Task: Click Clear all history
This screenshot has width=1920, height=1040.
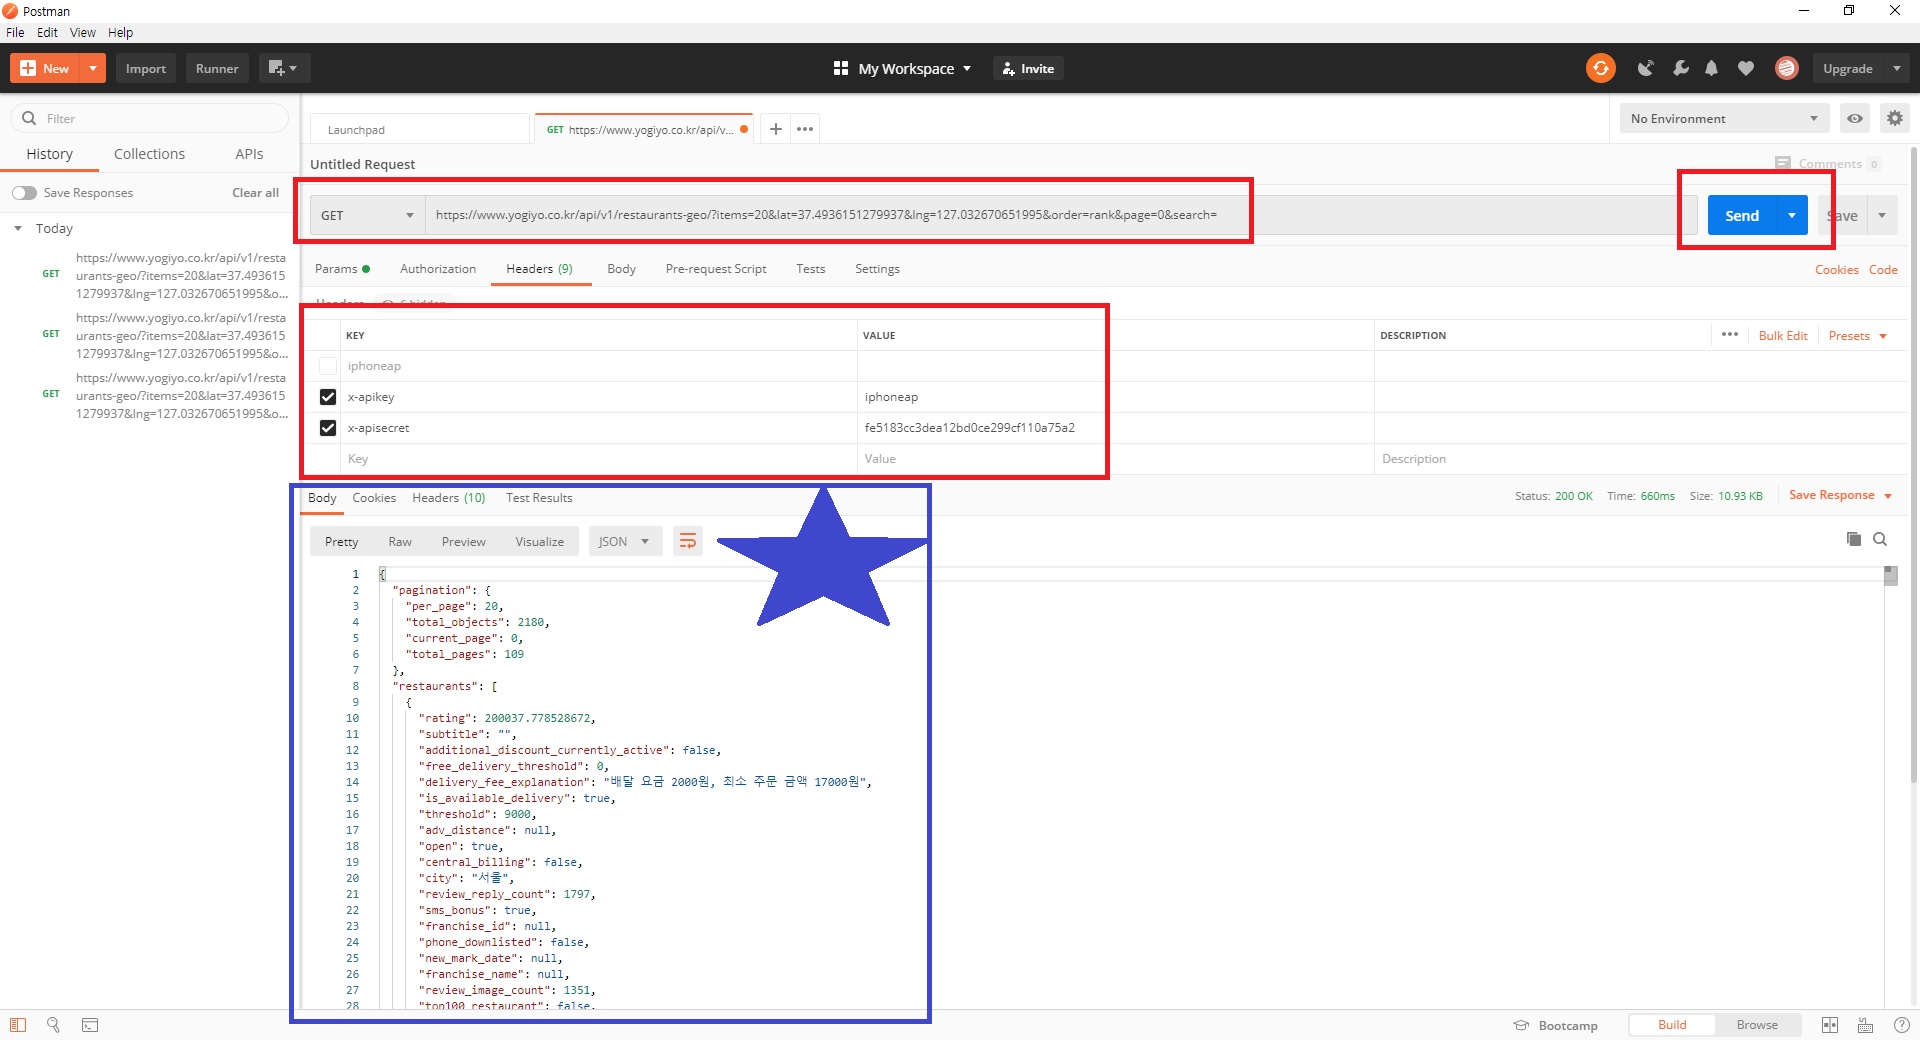Action: [255, 193]
